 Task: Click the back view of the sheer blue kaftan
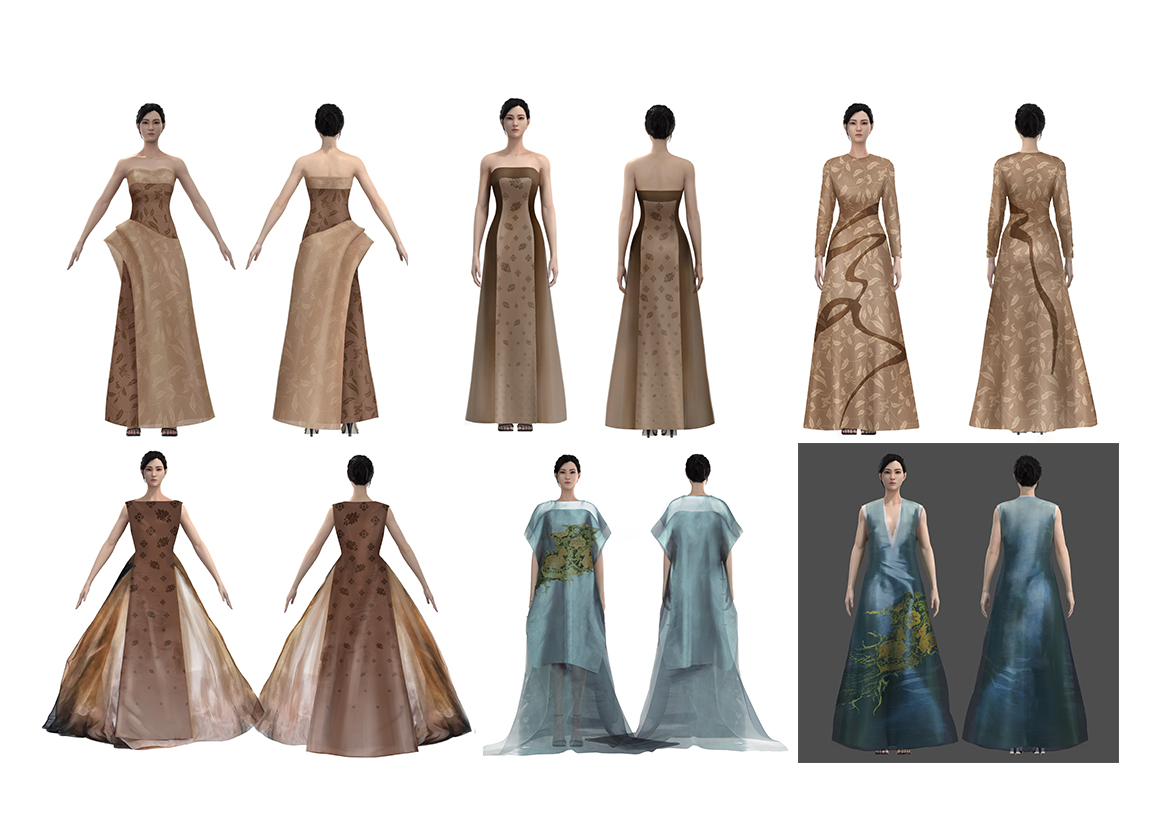pyautogui.click(x=698, y=620)
